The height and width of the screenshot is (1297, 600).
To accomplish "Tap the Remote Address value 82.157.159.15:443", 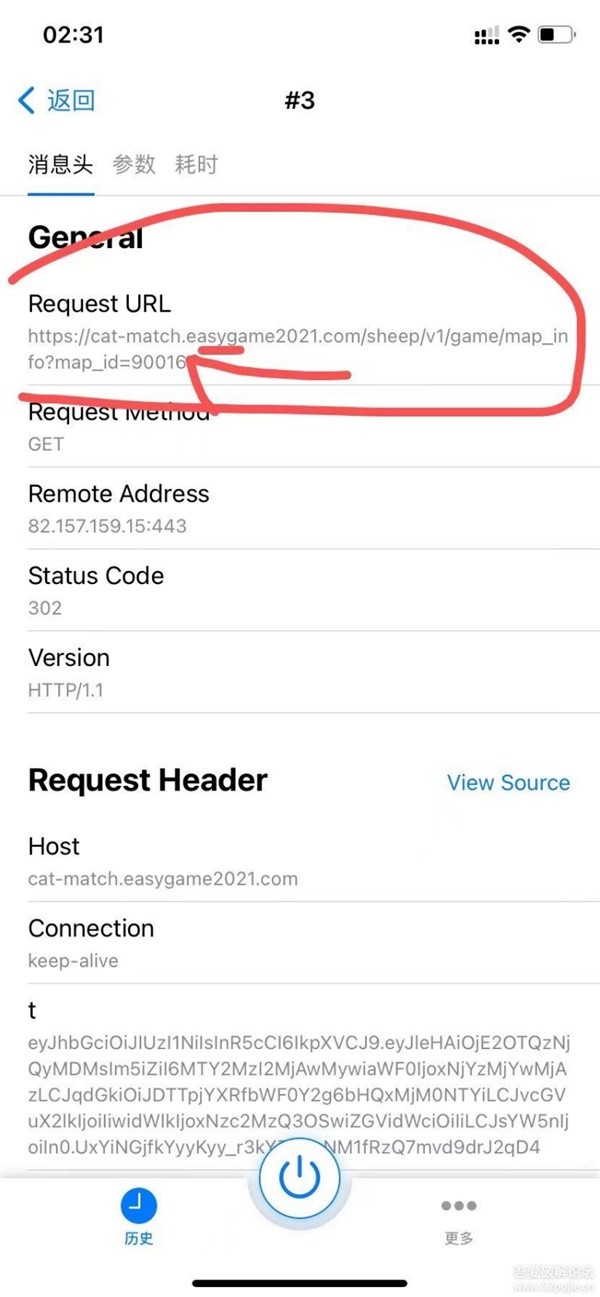I will [107, 526].
